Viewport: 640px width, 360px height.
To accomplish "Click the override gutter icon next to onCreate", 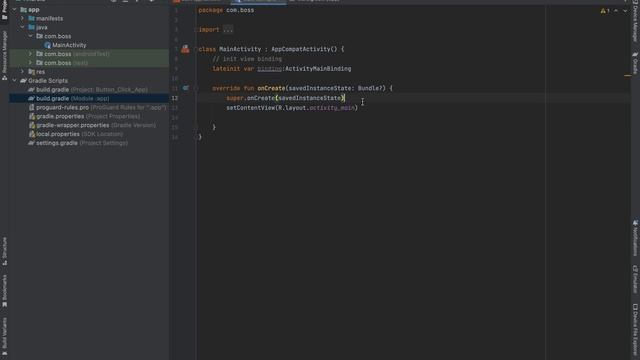I will click(x=186, y=88).
